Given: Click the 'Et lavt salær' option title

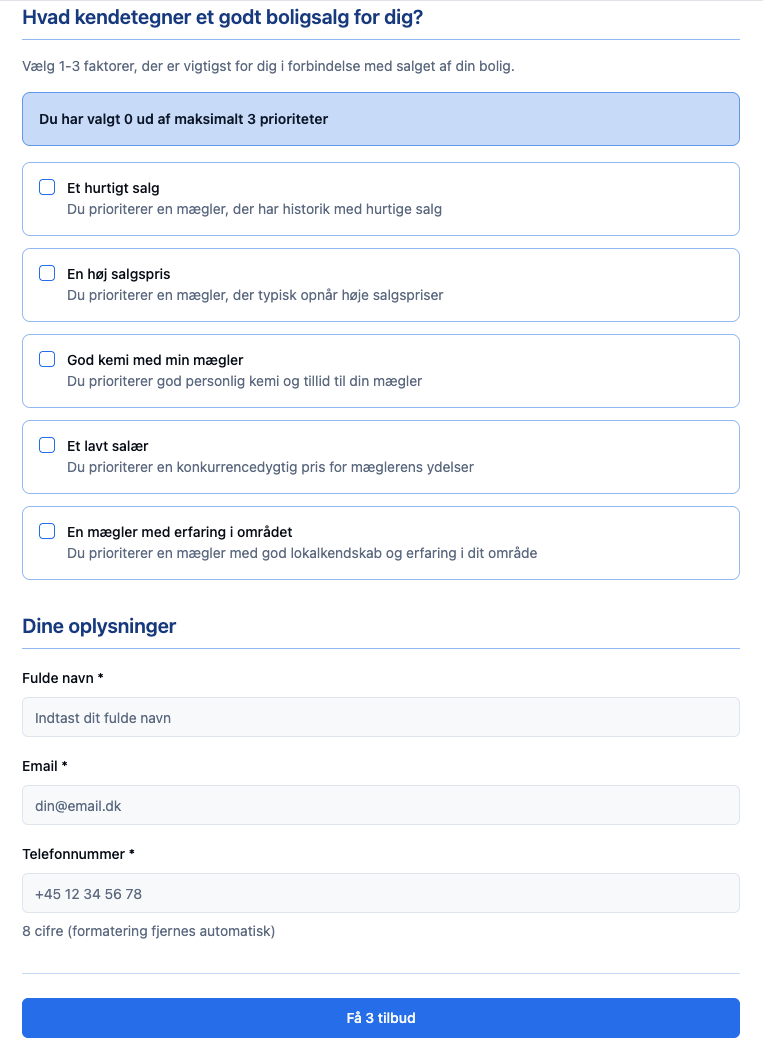Looking at the screenshot, I should coord(107,446).
